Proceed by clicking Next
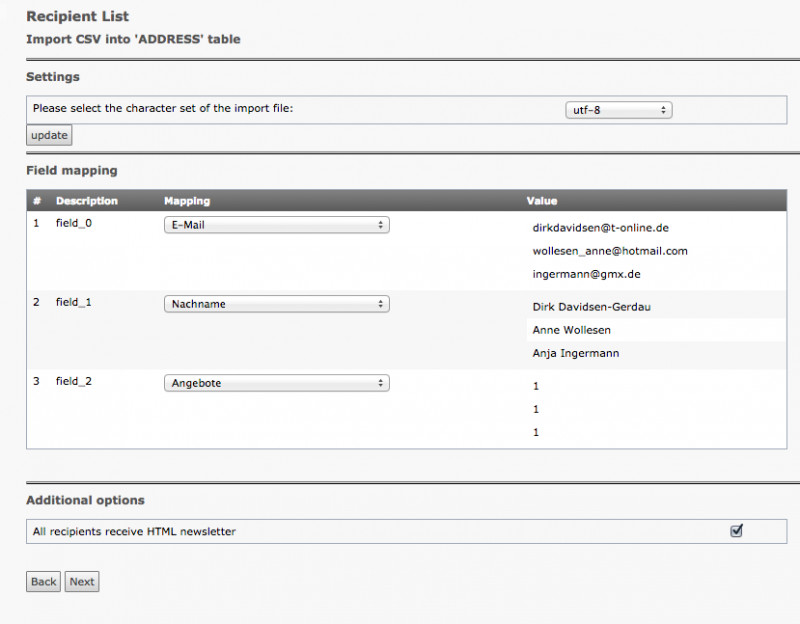Viewport: 800px width, 624px height. tap(82, 582)
